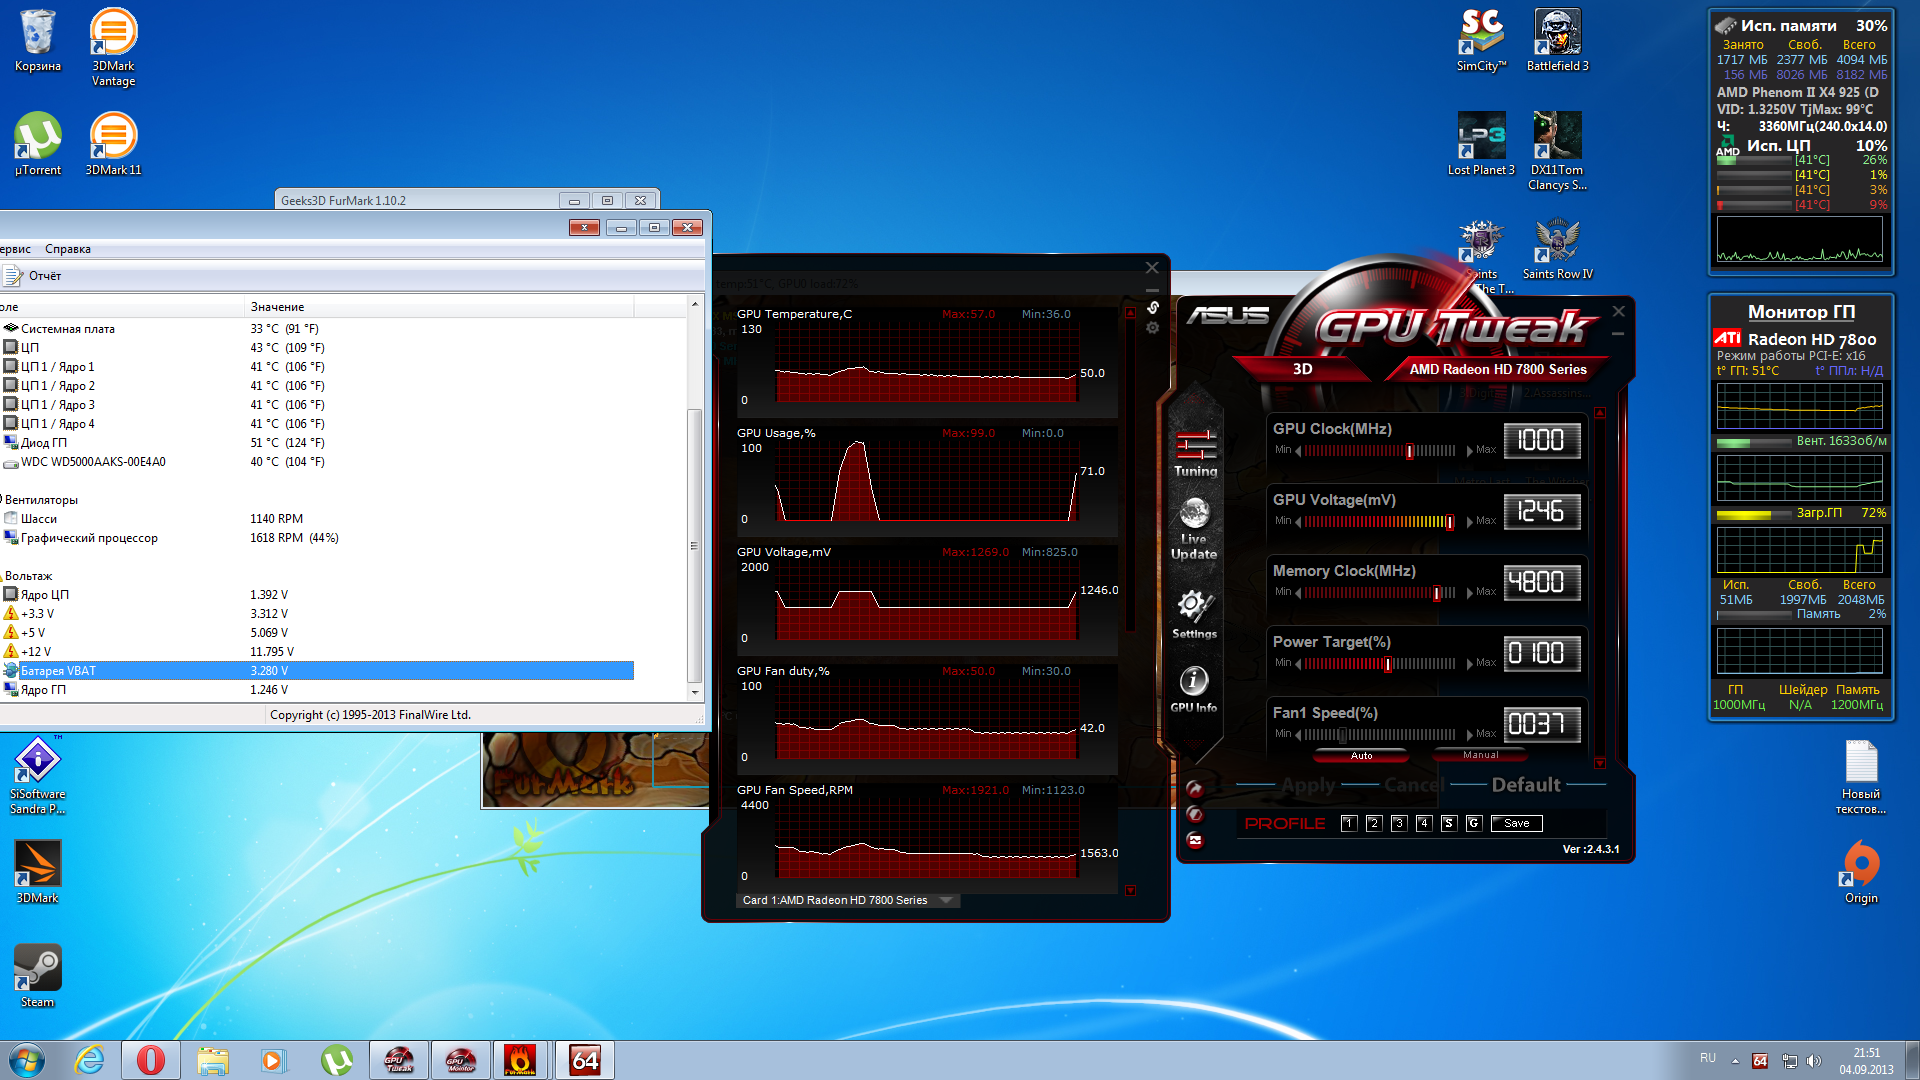Viewport: 1920px width, 1080px height.
Task: Click the link icon in the monitor panel
Action: click(x=1152, y=307)
